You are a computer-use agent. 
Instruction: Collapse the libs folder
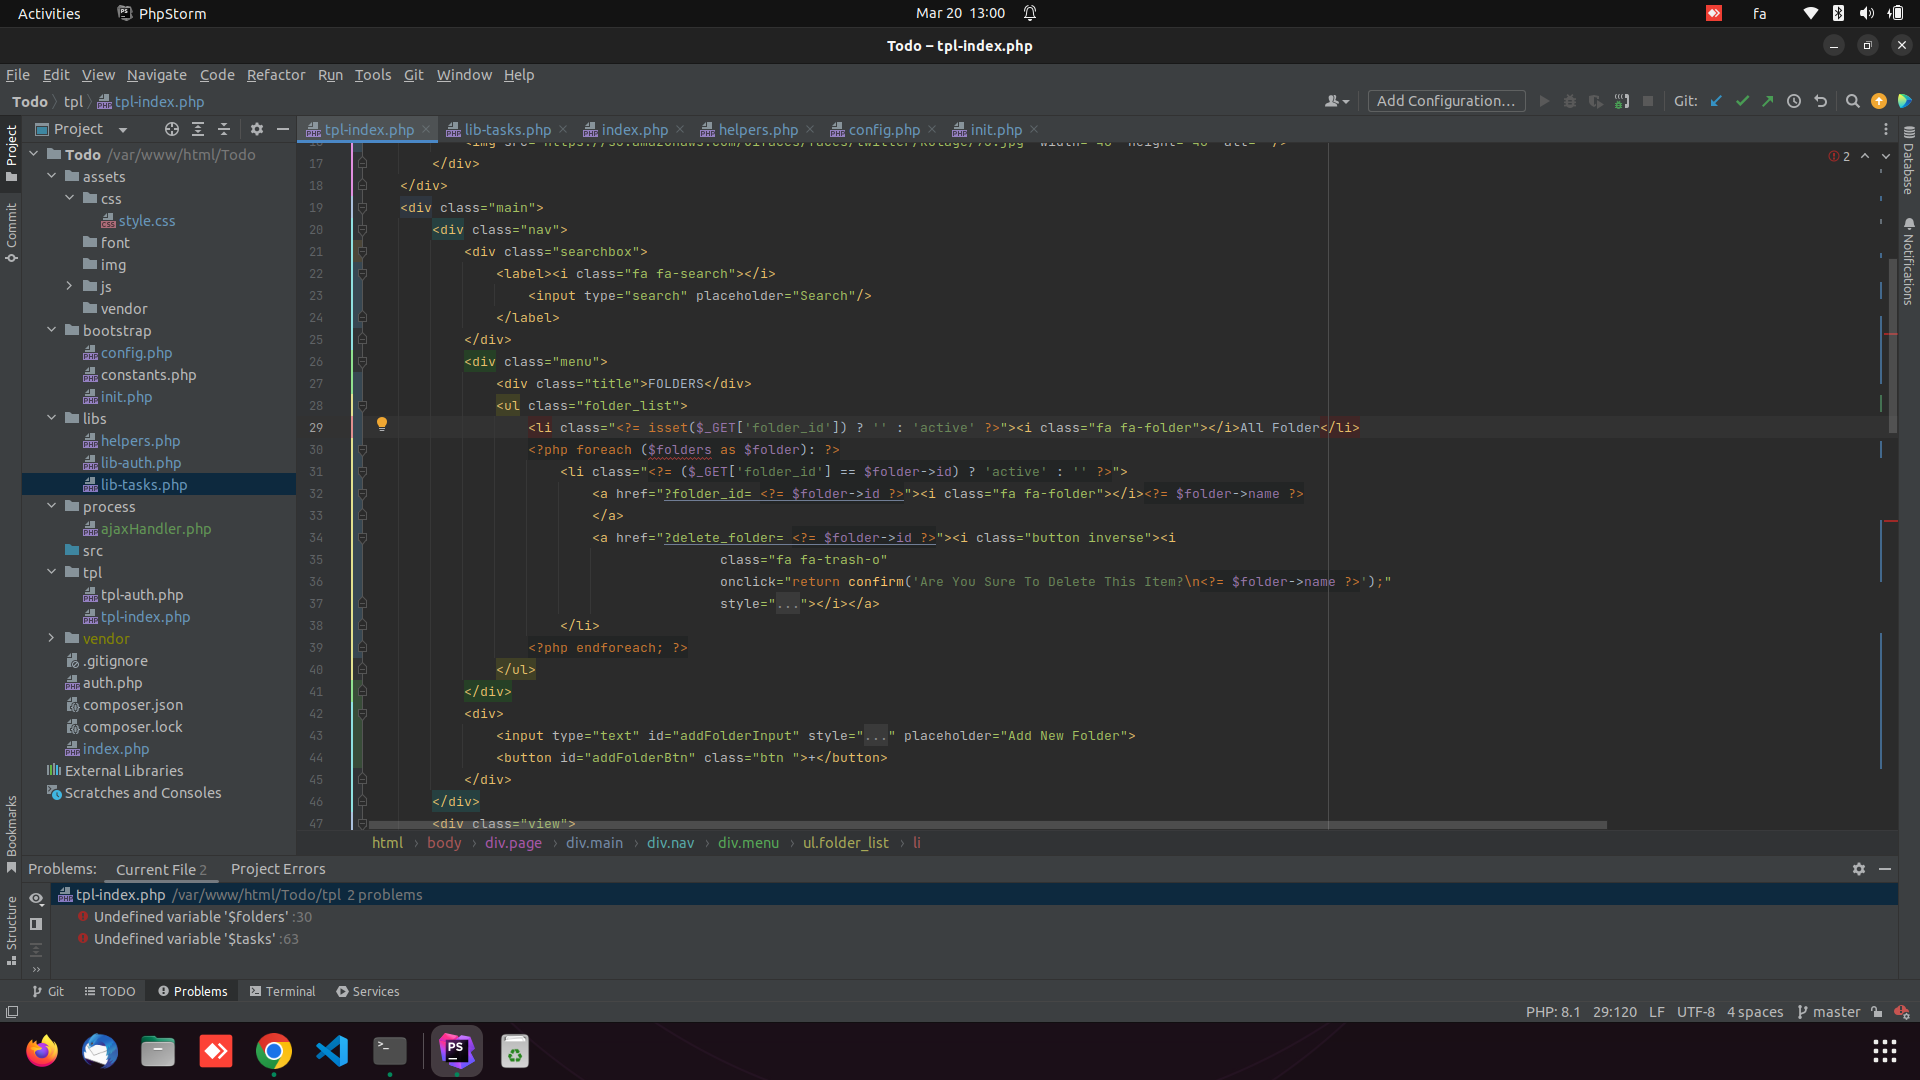click(x=52, y=418)
